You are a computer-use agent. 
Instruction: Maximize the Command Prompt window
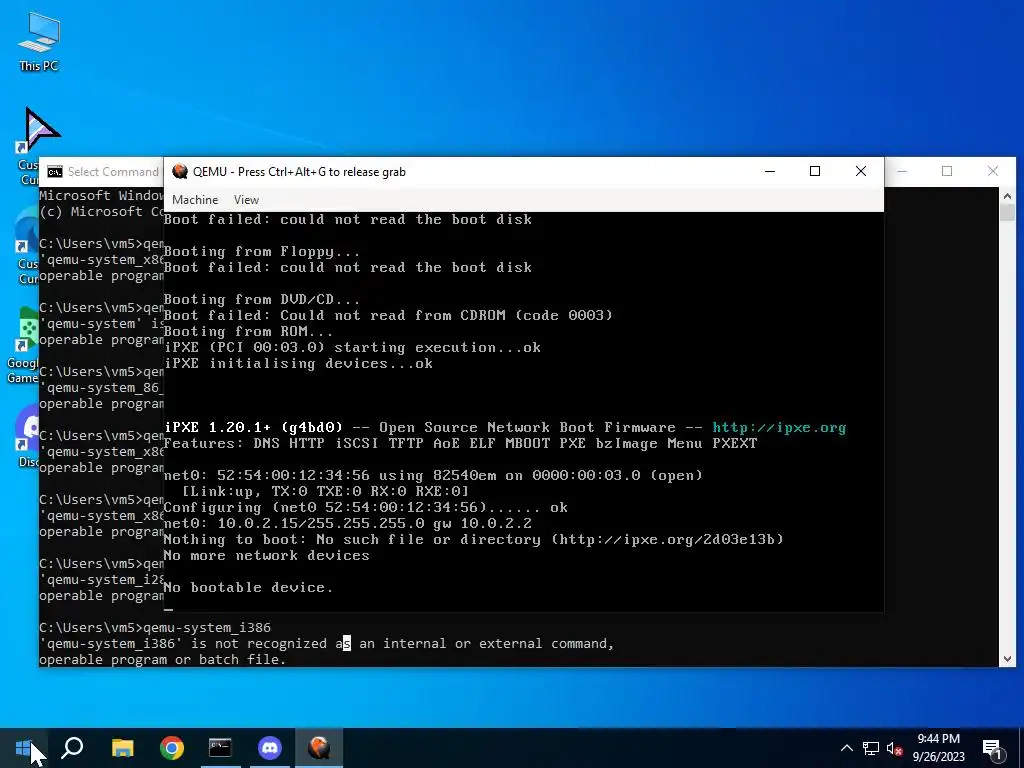pyautogui.click(x=947, y=171)
